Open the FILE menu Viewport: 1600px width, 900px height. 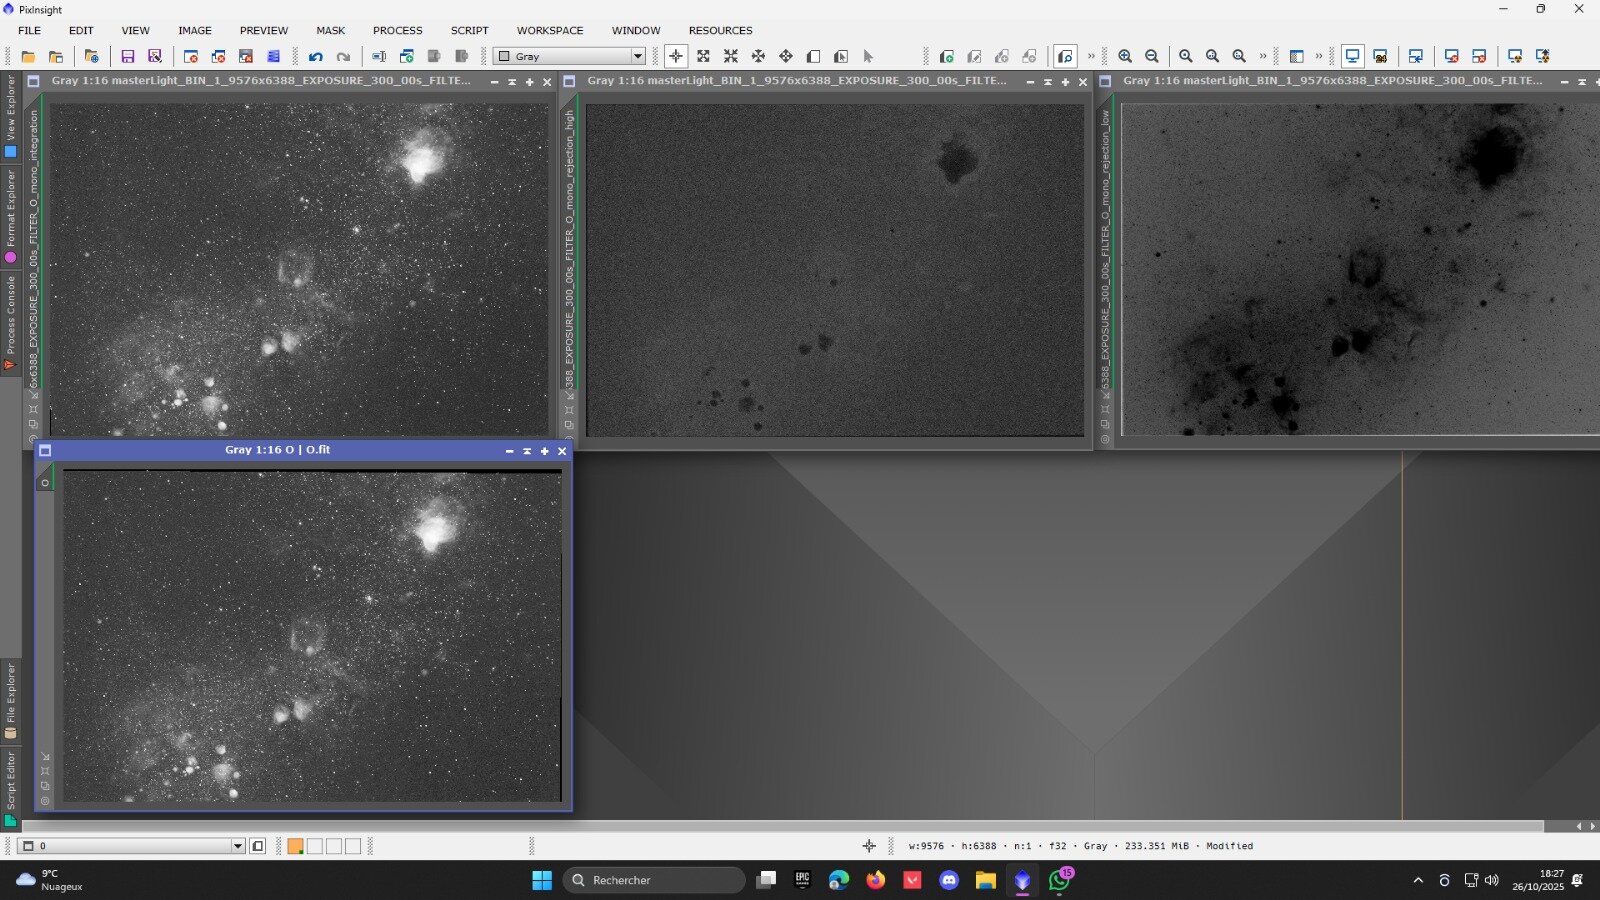point(30,30)
